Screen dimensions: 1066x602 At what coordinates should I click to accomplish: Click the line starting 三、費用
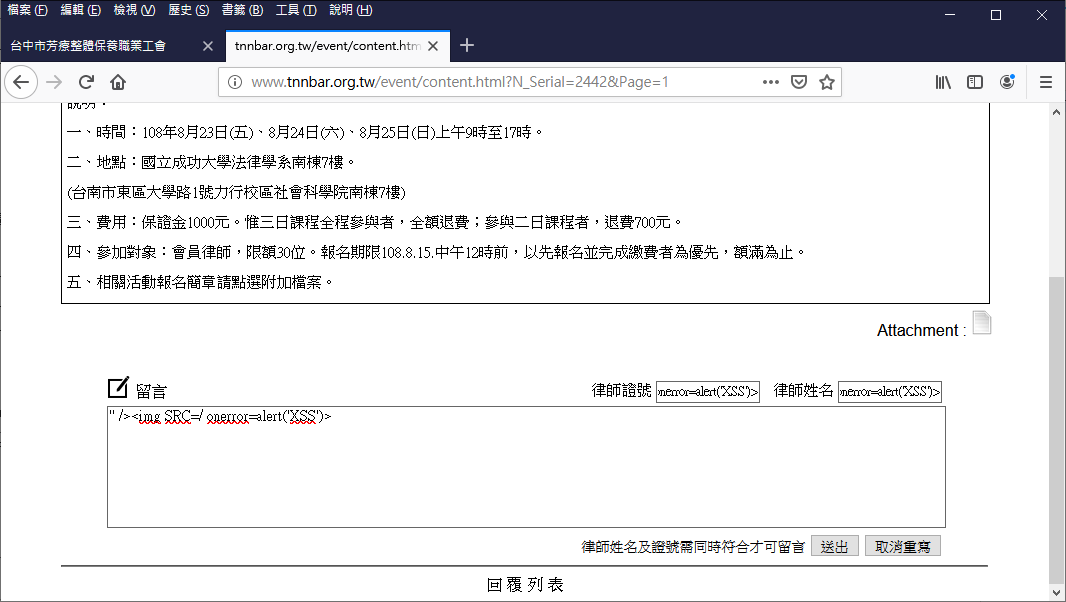(x=374, y=222)
